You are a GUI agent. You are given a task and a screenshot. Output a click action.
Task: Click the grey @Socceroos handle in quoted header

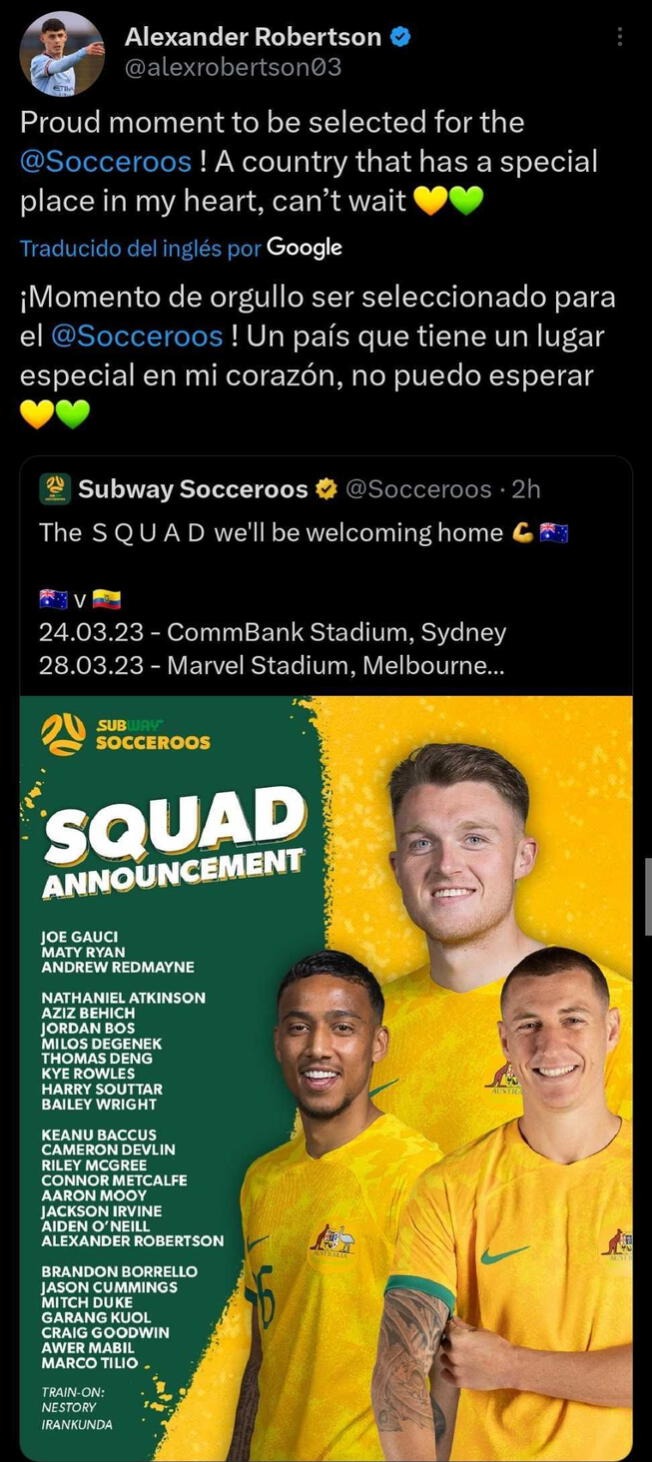(x=418, y=489)
